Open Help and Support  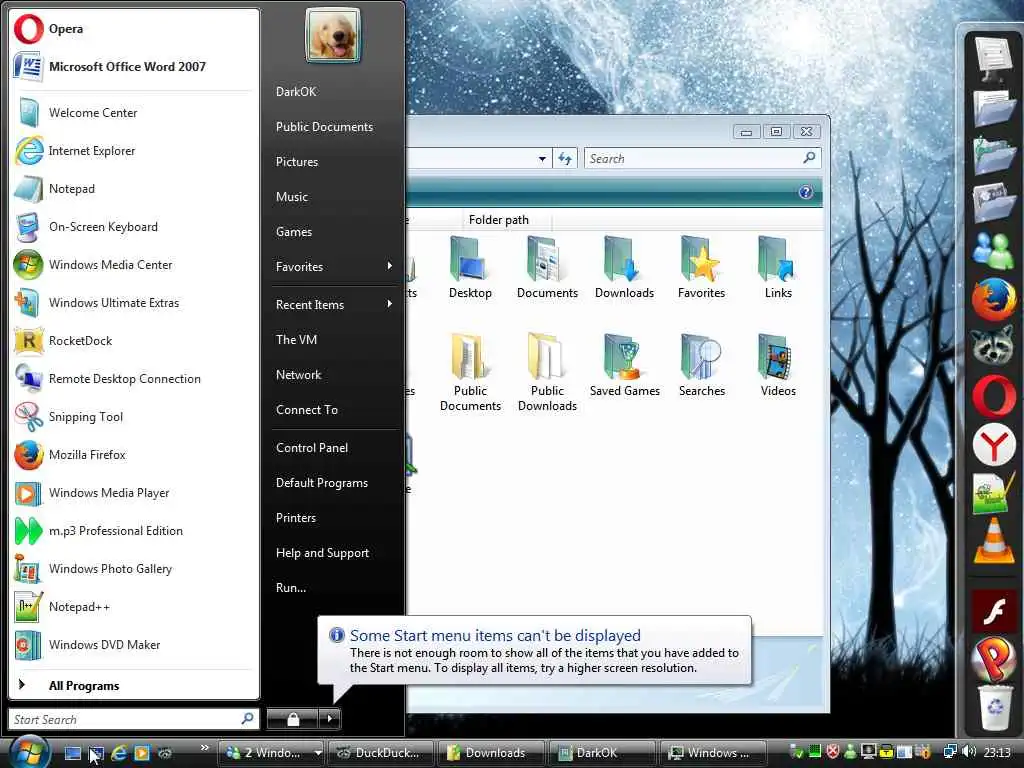[x=322, y=553]
